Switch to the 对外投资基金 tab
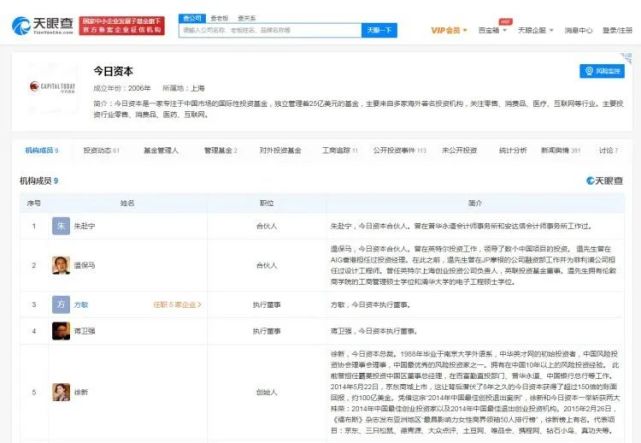The height and width of the screenshot is (443, 641). point(280,150)
